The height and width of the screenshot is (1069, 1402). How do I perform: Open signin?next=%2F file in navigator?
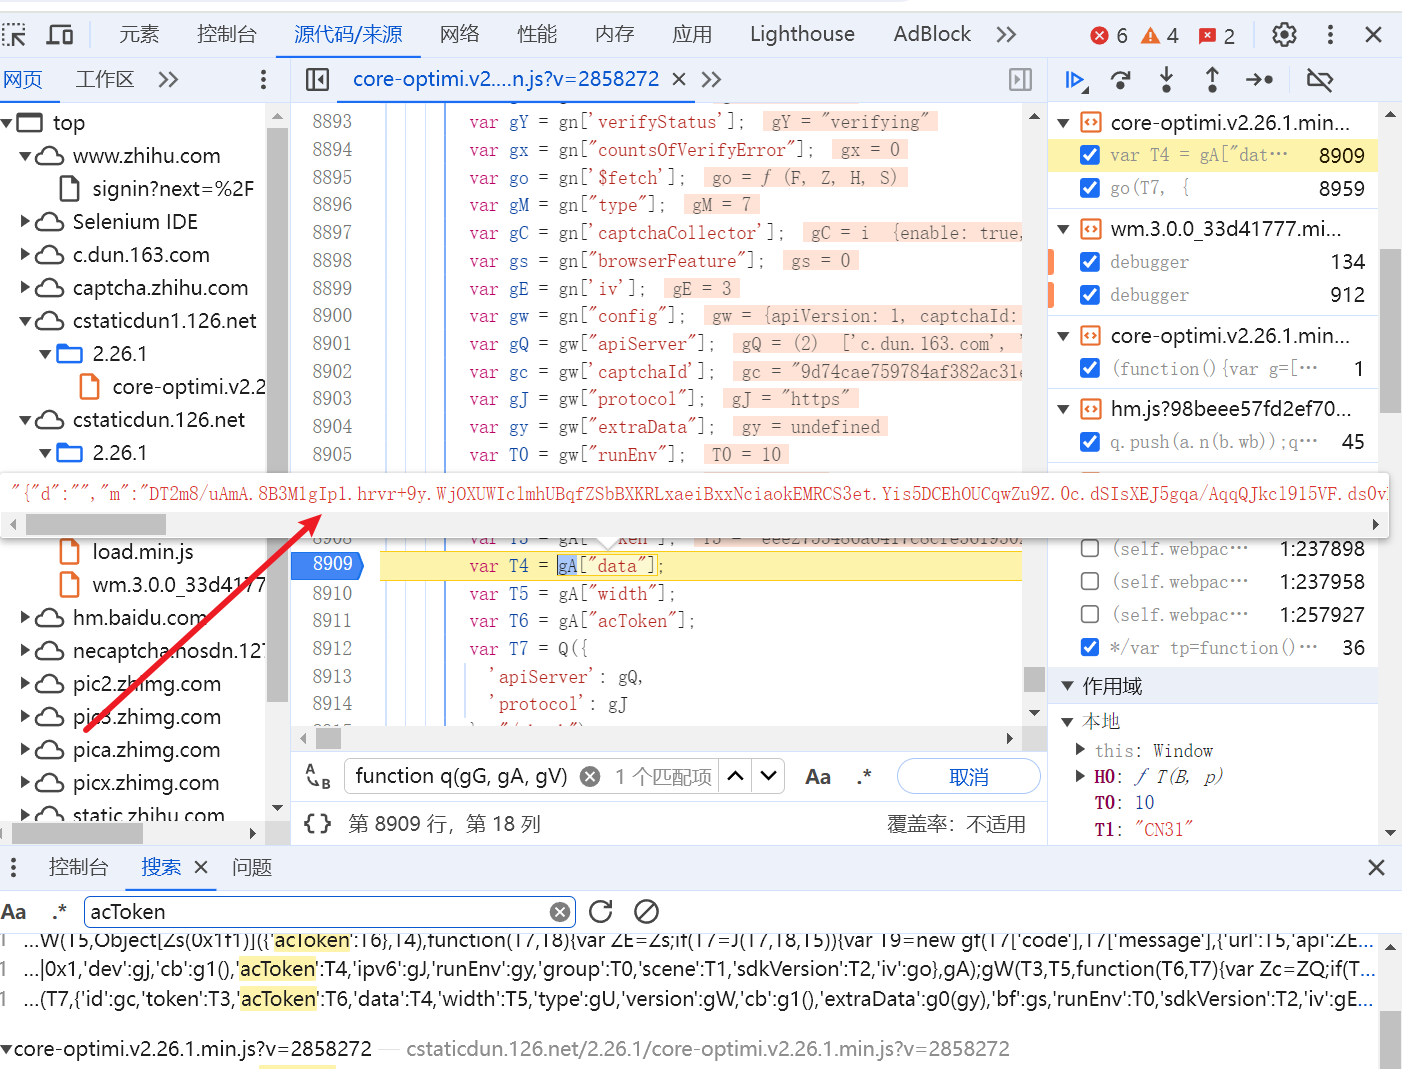(x=173, y=189)
